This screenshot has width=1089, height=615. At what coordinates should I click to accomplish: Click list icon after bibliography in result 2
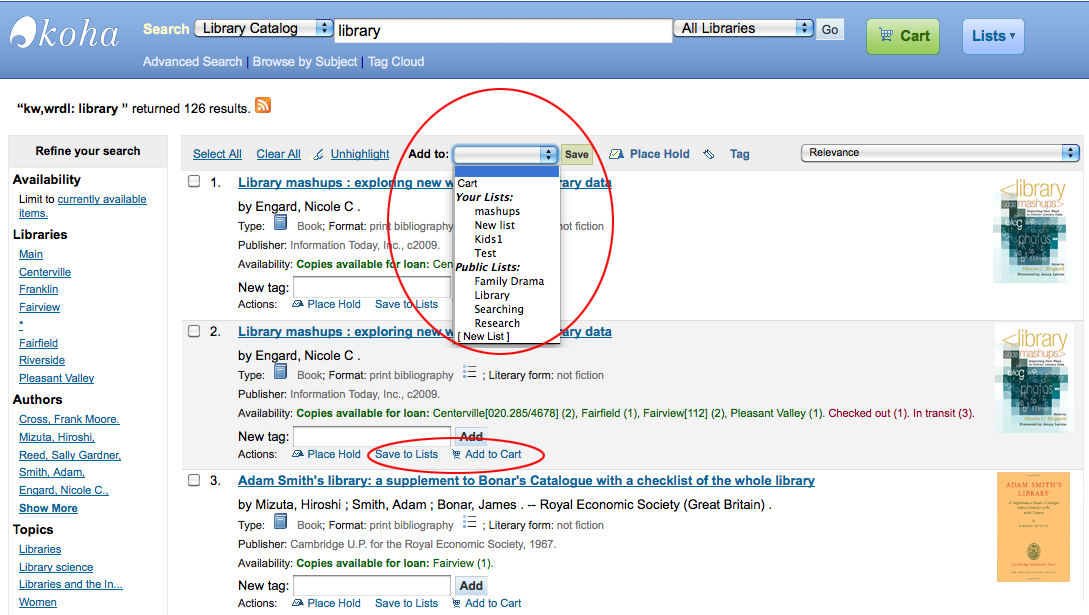[x=469, y=373]
